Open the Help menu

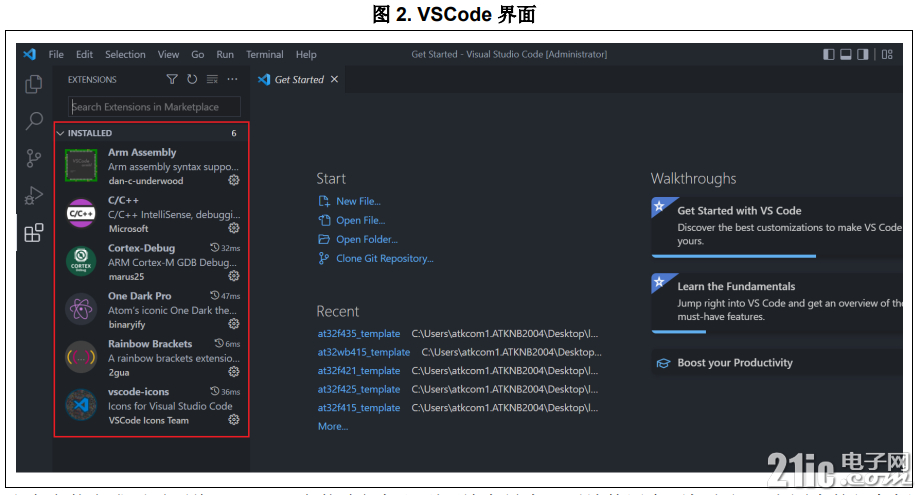pos(306,54)
